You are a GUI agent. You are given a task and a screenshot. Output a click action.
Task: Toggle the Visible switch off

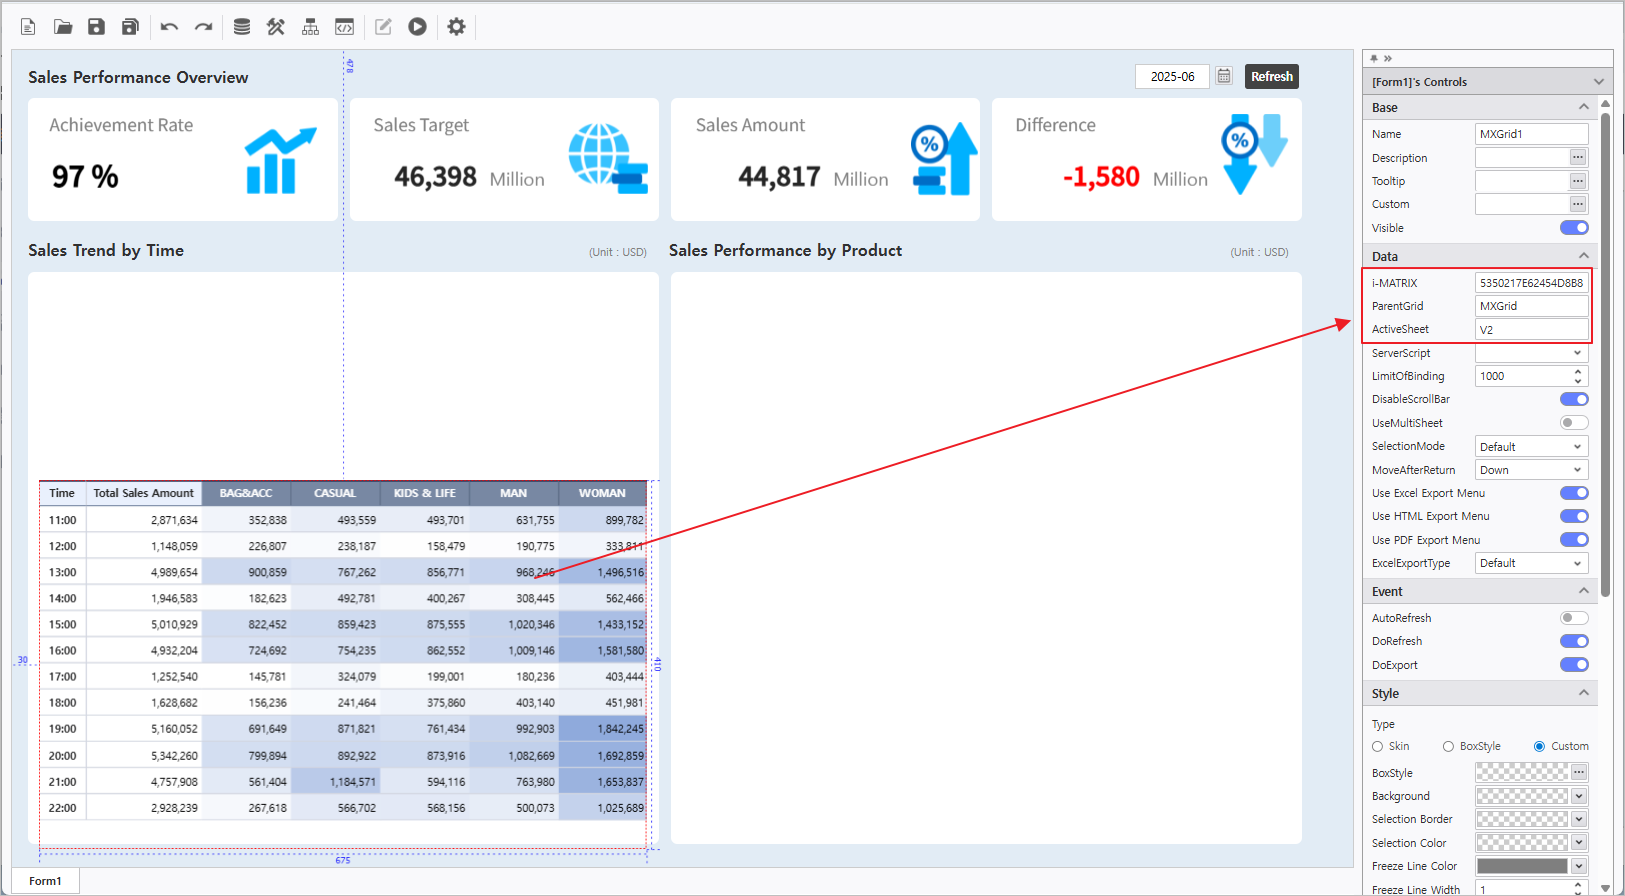pyautogui.click(x=1574, y=228)
